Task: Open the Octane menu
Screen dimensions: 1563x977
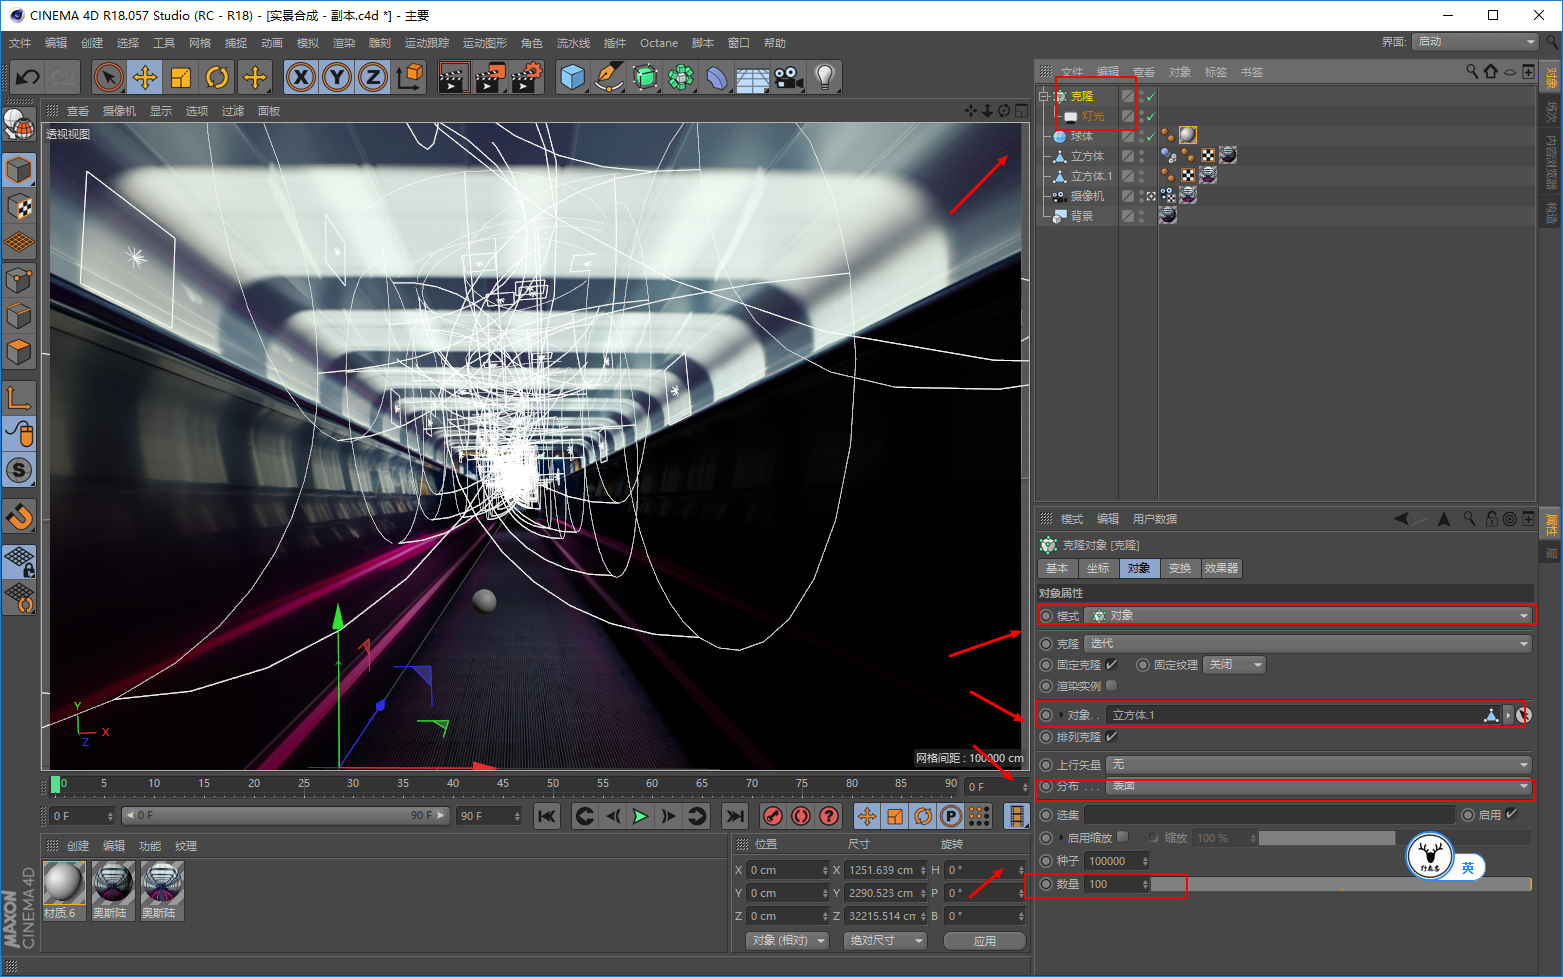Action: coord(658,43)
